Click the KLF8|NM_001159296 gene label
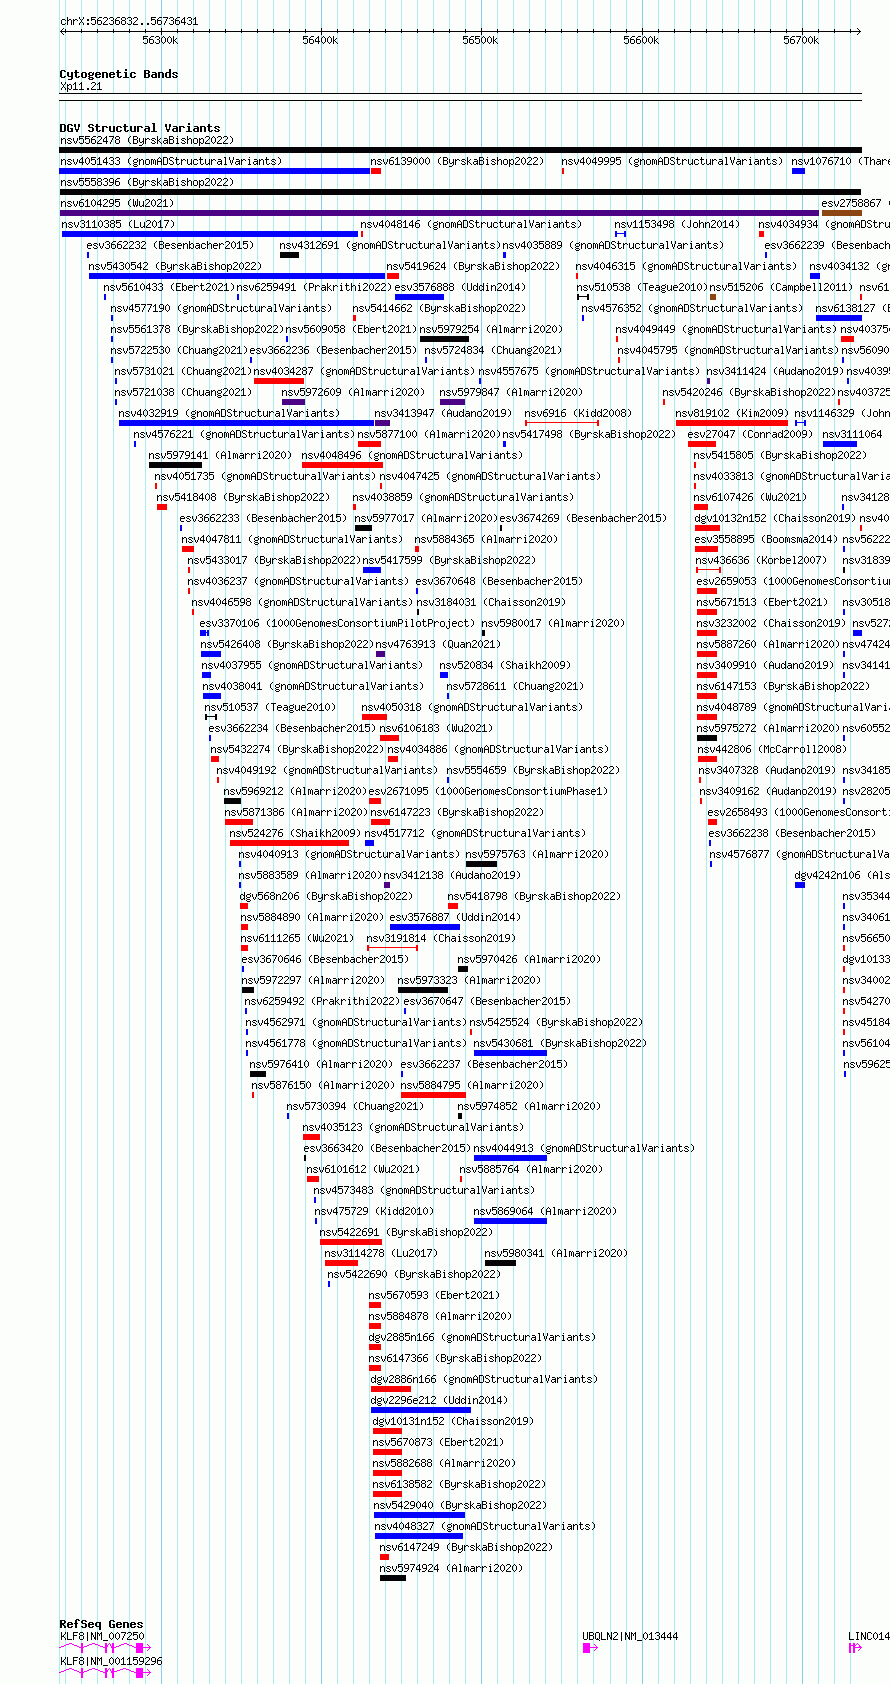The width and height of the screenshot is (890, 1684). coord(111,1661)
